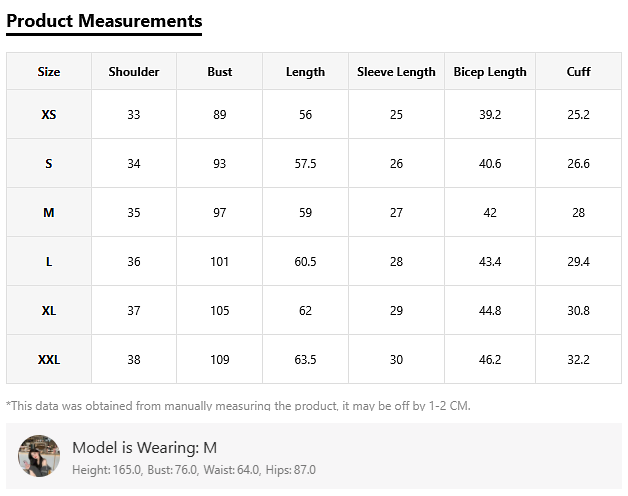Click the XS bust value 89
Screen dimensions: 628x496
[x=220, y=115]
